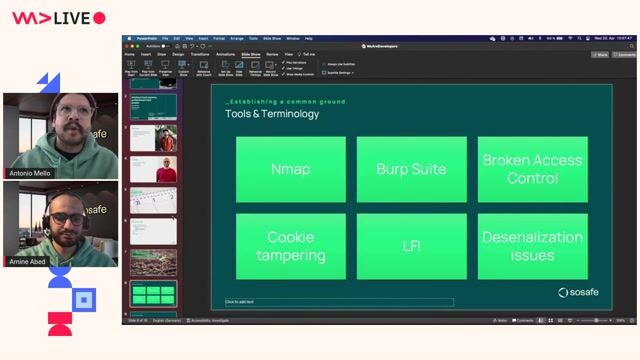Click the fit-to-window icon in status bar
This screenshot has width=640, height=360.
pos(632,321)
